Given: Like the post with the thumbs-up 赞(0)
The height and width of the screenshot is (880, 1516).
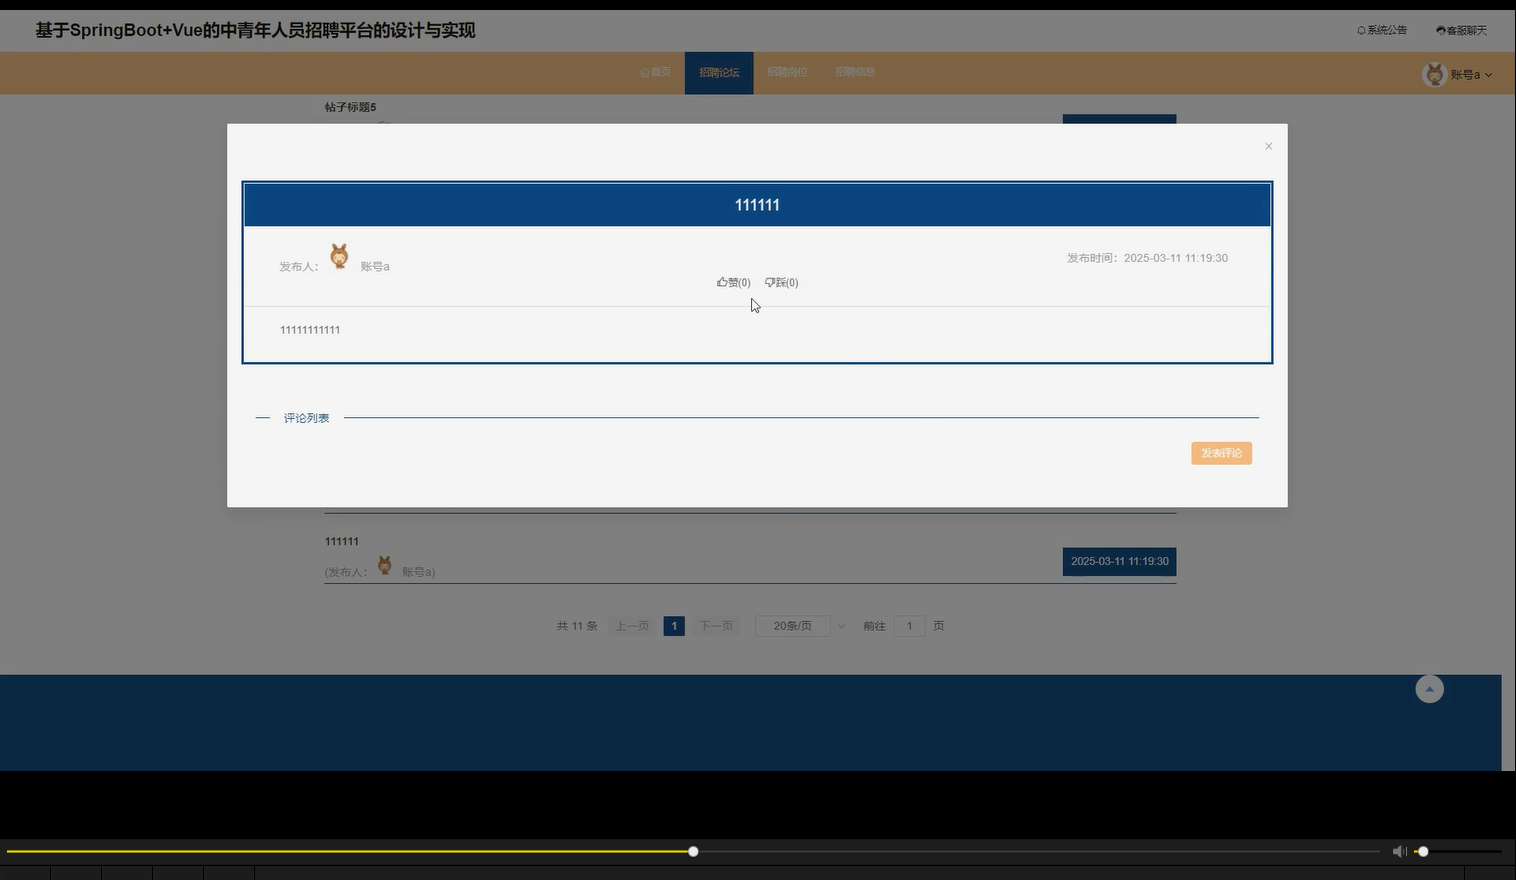Looking at the screenshot, I should tap(733, 282).
